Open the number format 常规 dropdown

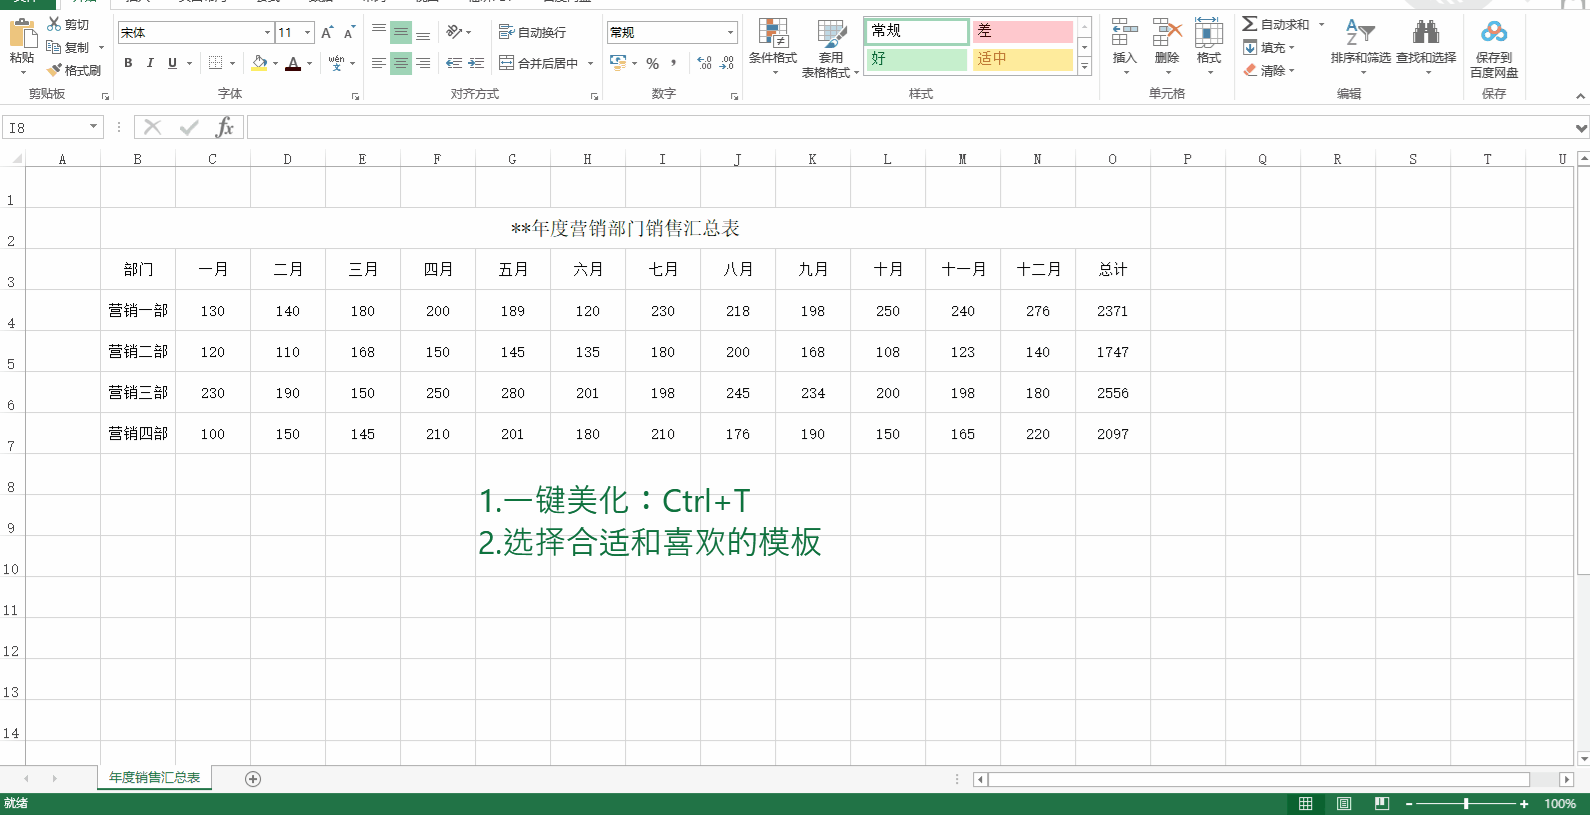point(730,33)
